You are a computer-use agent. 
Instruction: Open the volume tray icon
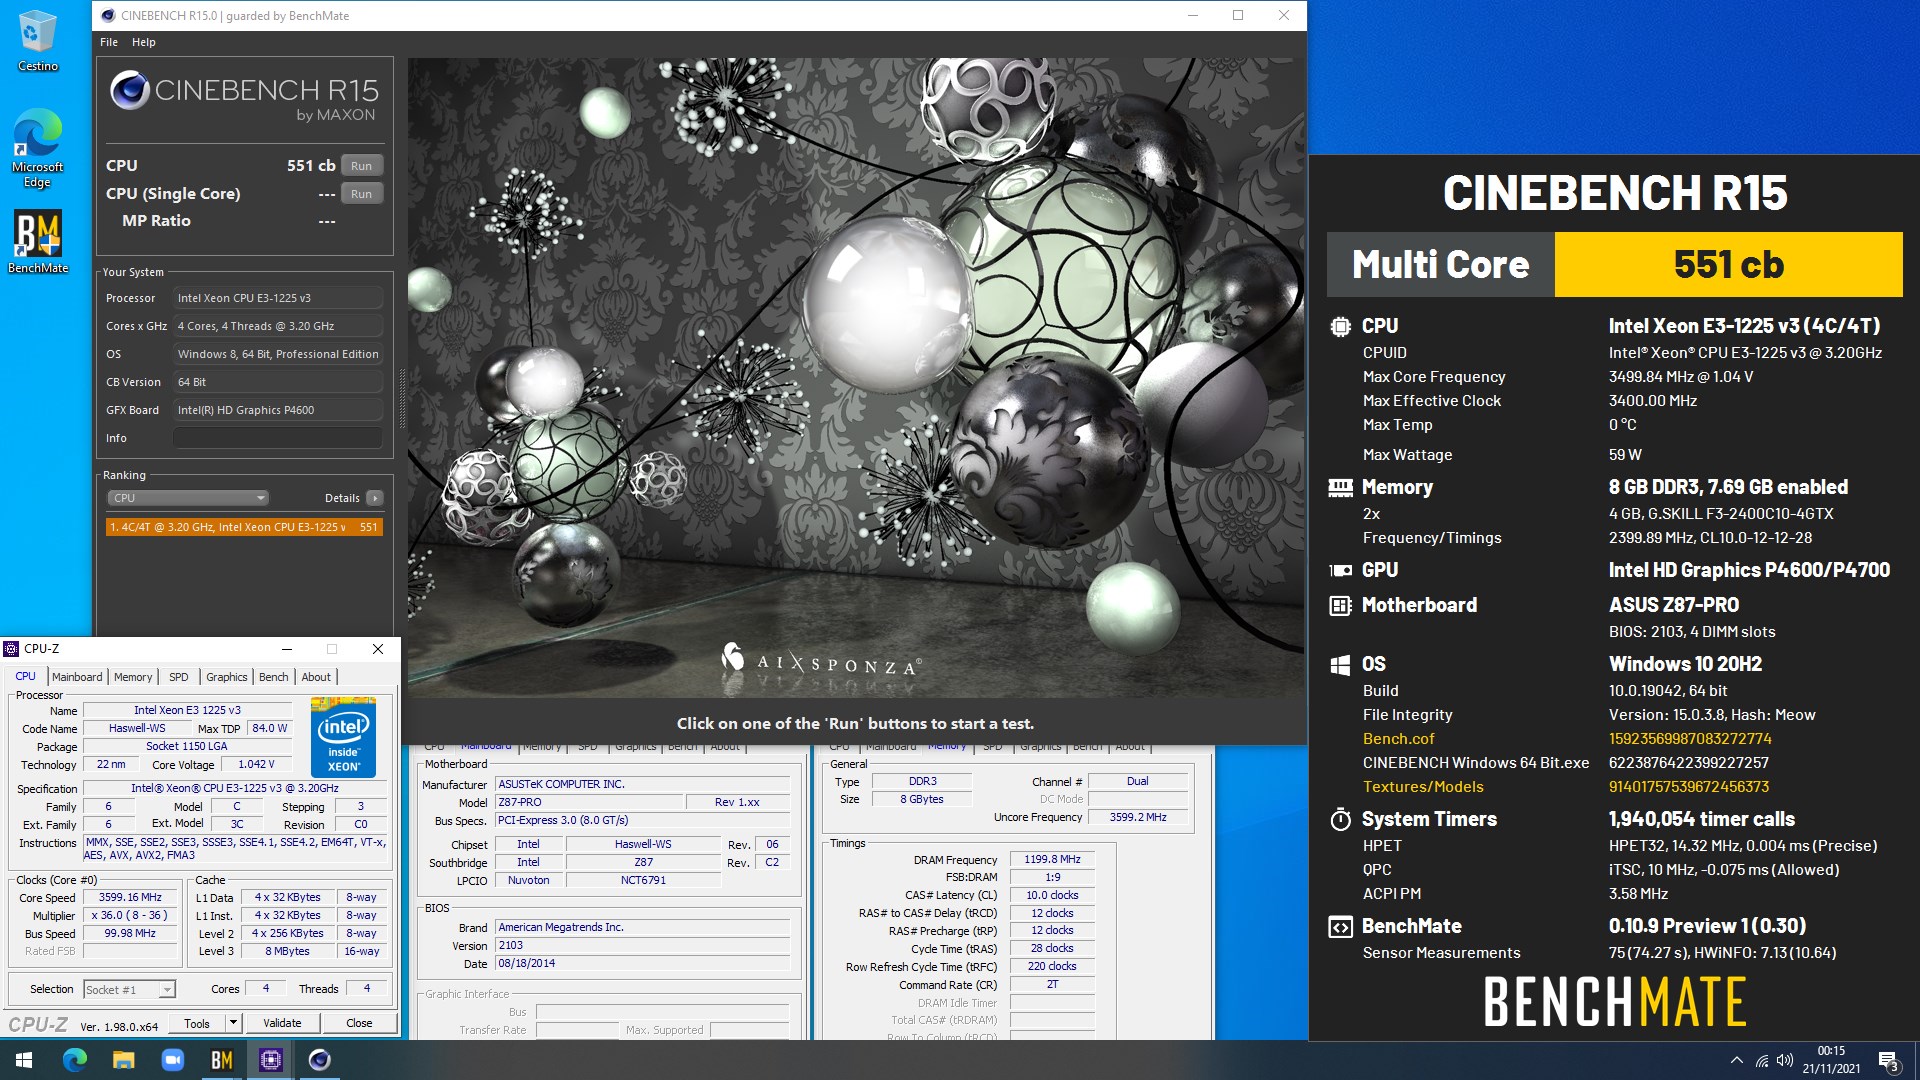coord(1785,1060)
